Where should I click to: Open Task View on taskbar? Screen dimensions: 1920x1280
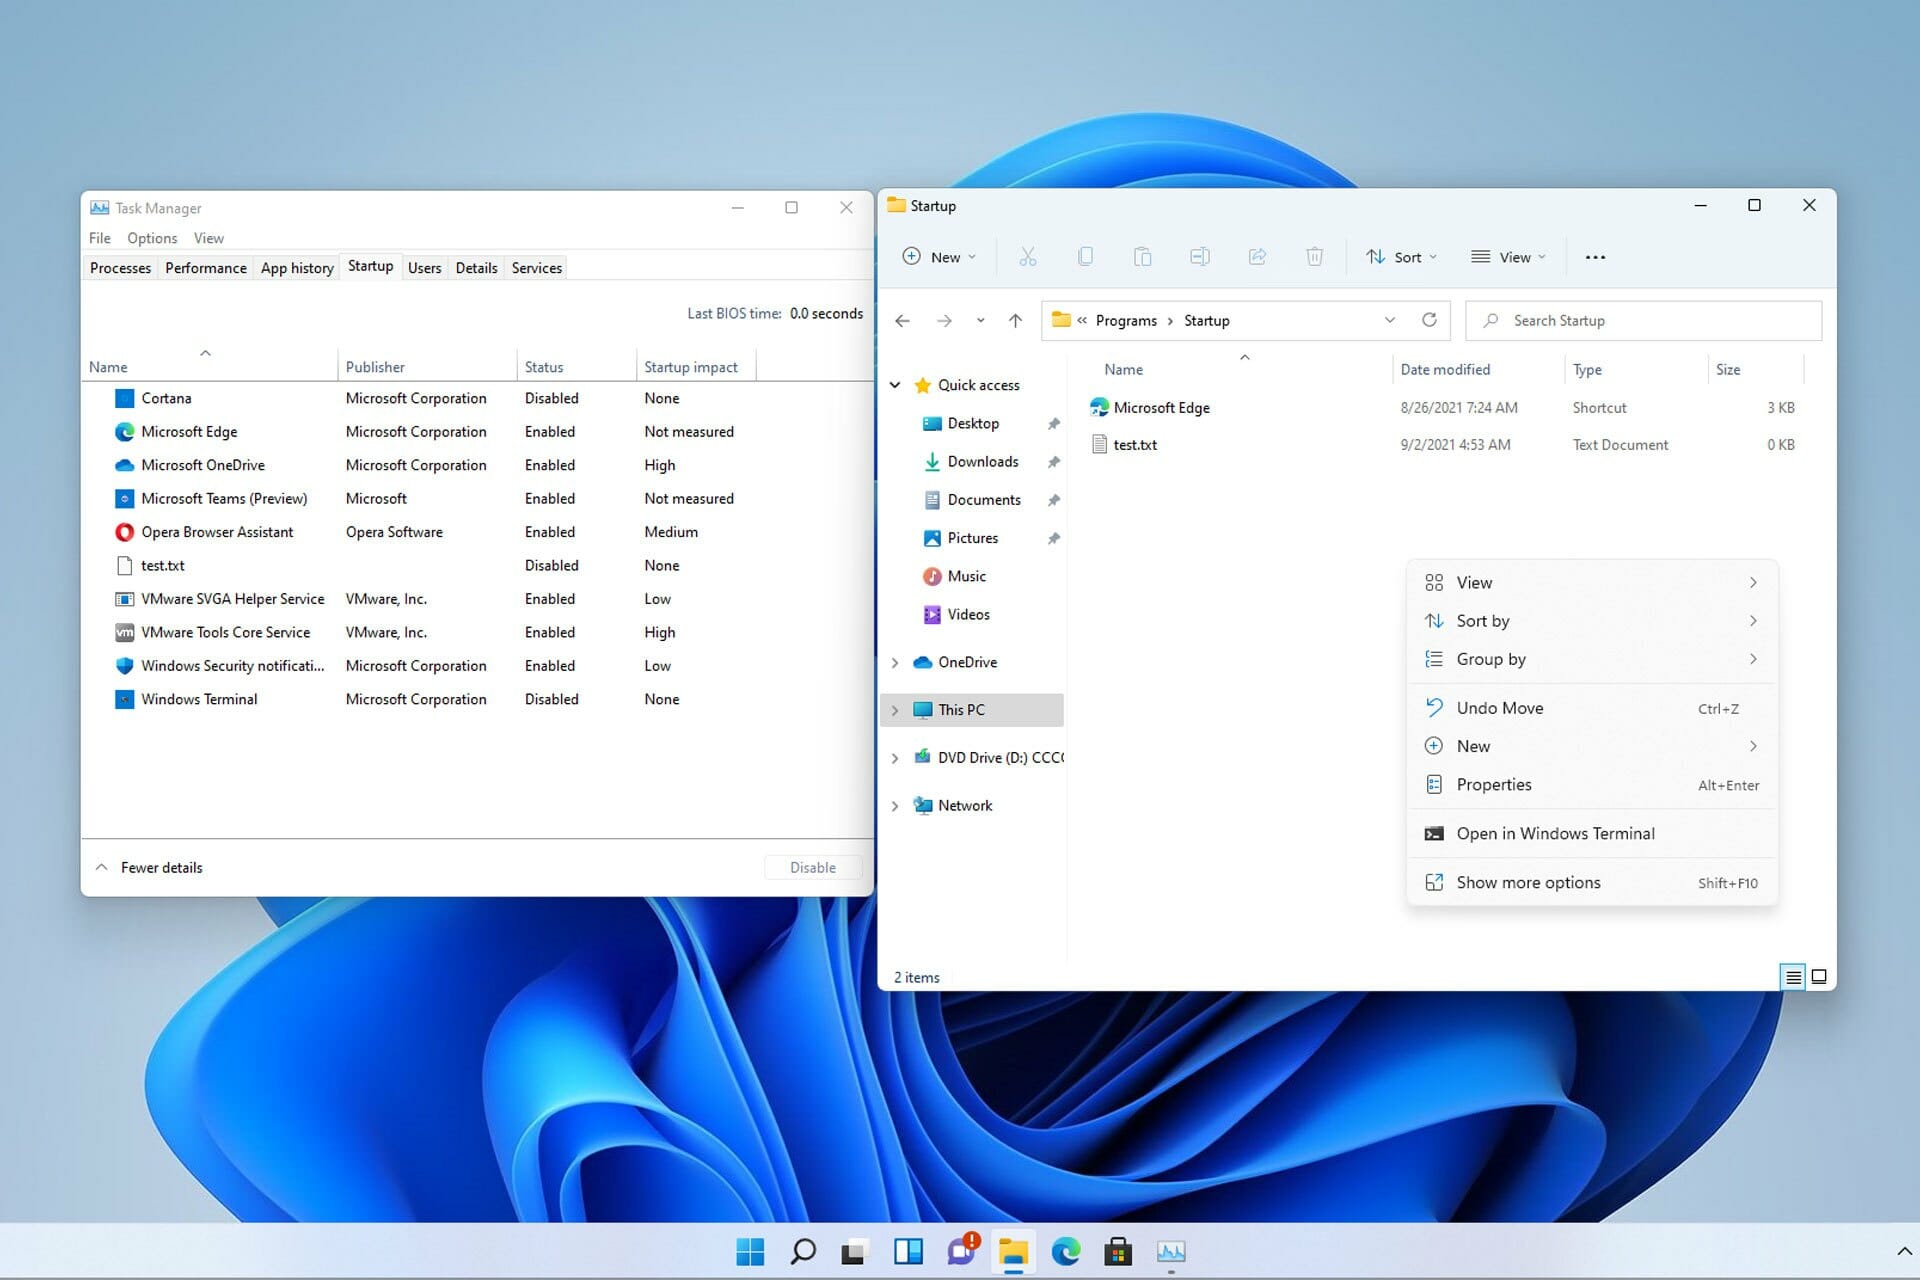coord(855,1251)
